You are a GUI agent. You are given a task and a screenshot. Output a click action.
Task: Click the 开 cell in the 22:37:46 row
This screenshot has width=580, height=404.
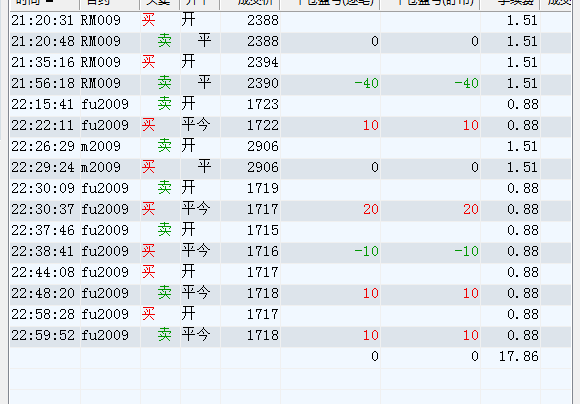(x=188, y=230)
